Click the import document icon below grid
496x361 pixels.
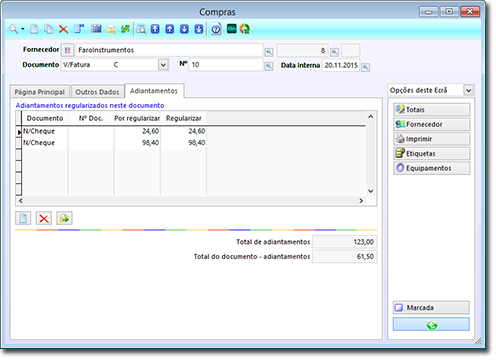(x=64, y=218)
